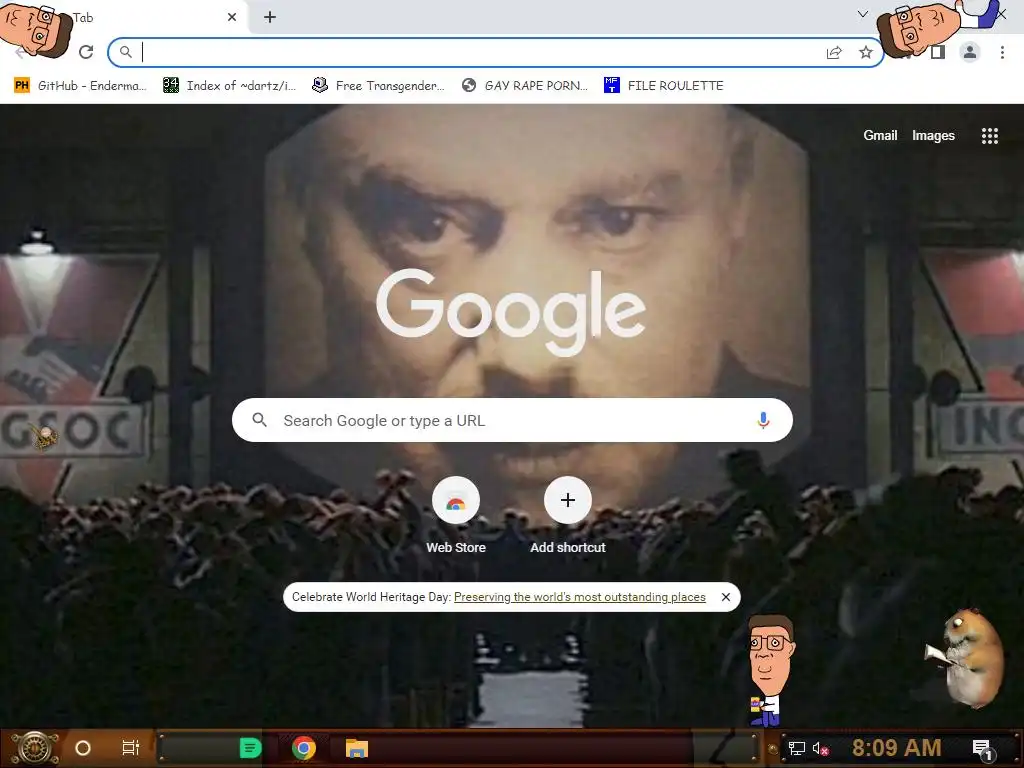Click the muted volume tray icon
Viewport: 1024px width, 768px height.
click(820, 748)
